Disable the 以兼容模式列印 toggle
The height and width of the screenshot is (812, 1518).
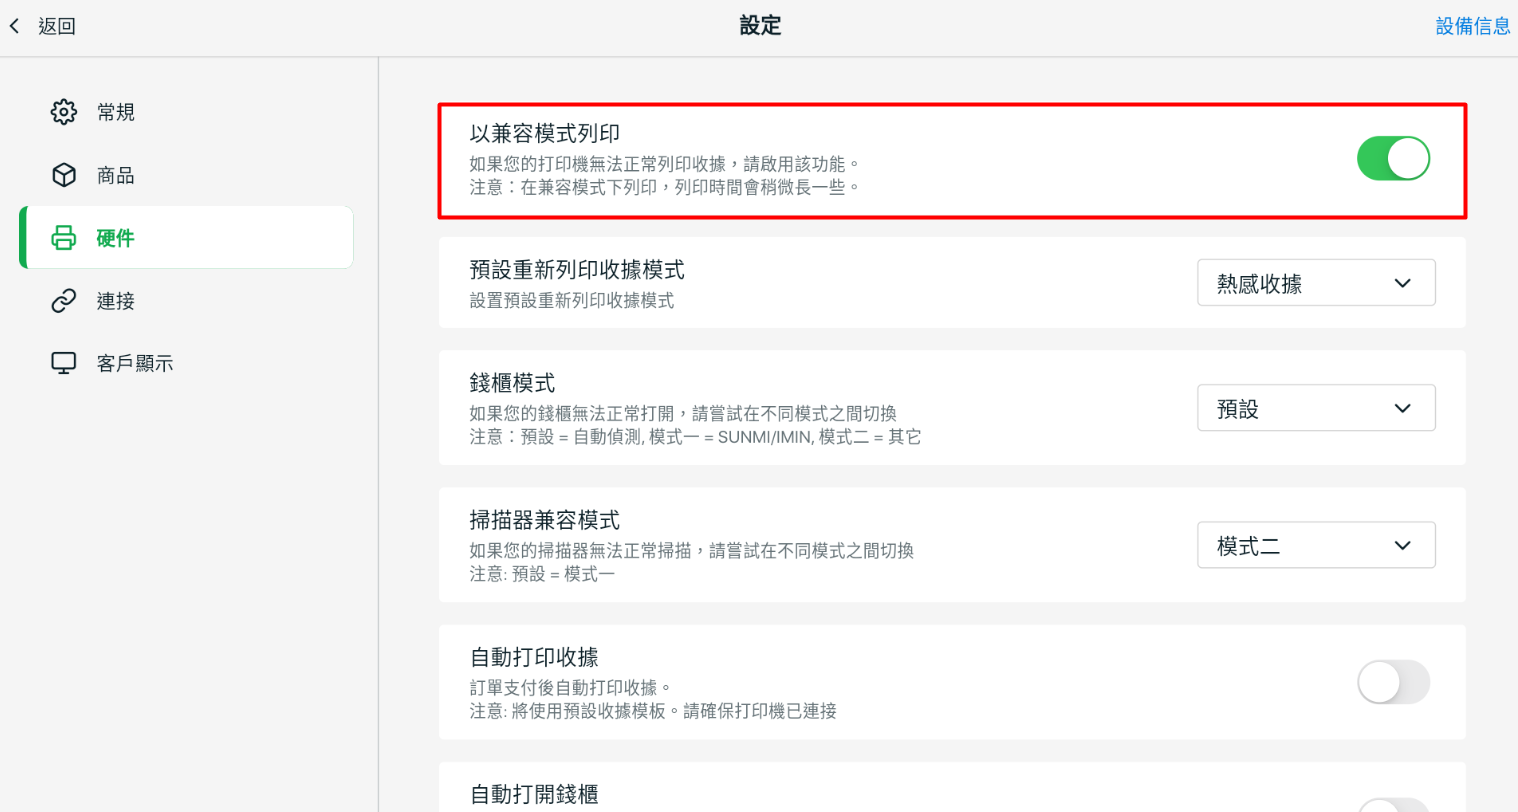[1392, 159]
